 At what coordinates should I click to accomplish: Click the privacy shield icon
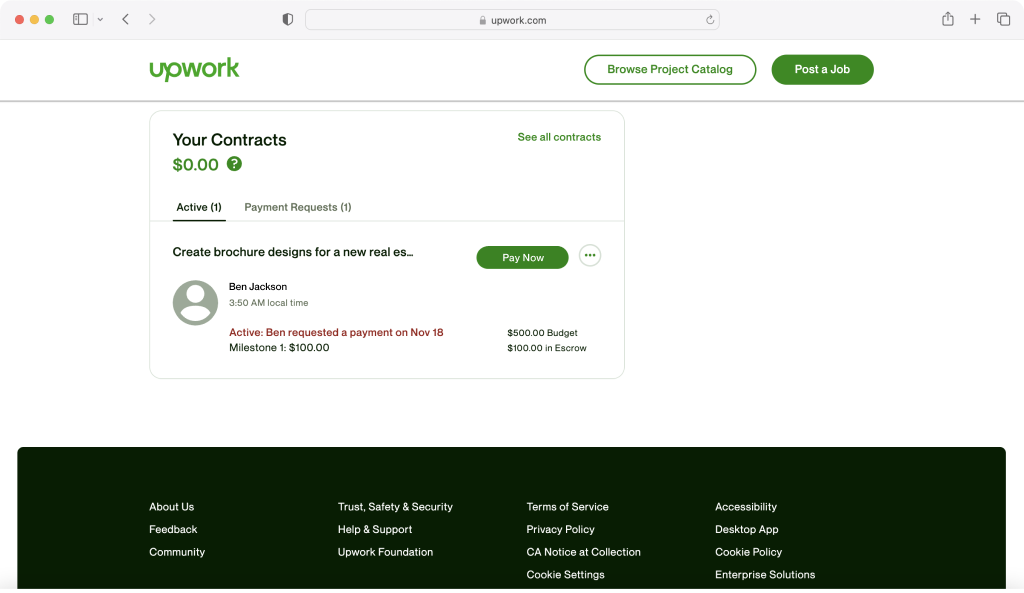(288, 19)
